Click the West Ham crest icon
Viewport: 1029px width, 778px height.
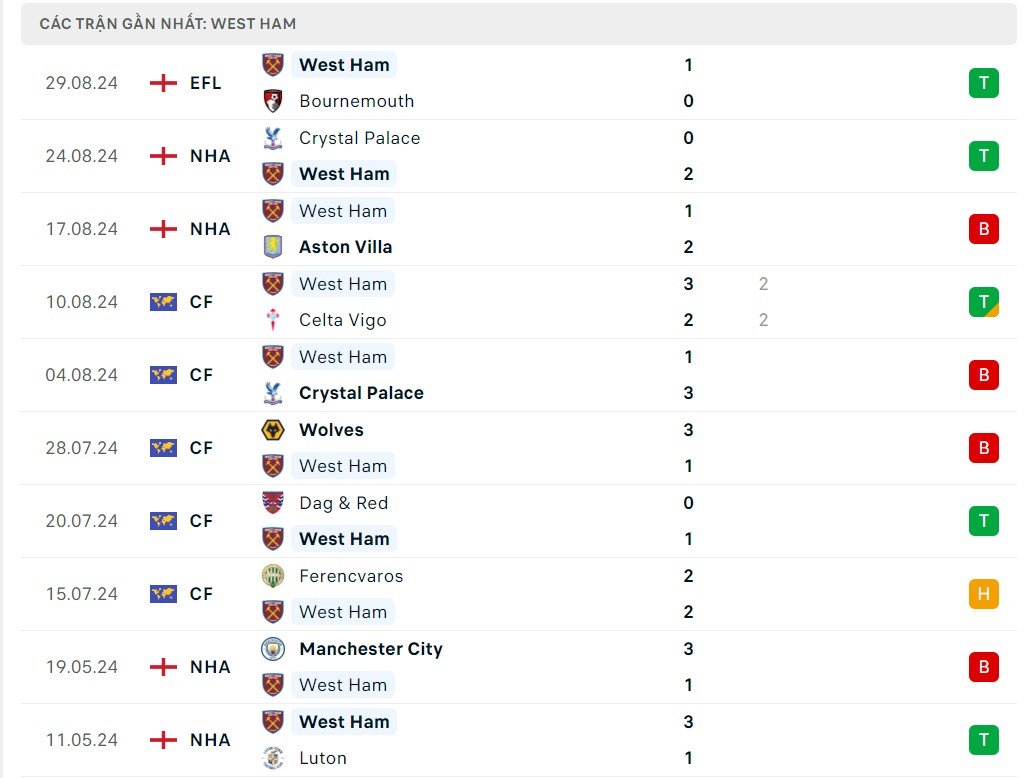click(272, 64)
